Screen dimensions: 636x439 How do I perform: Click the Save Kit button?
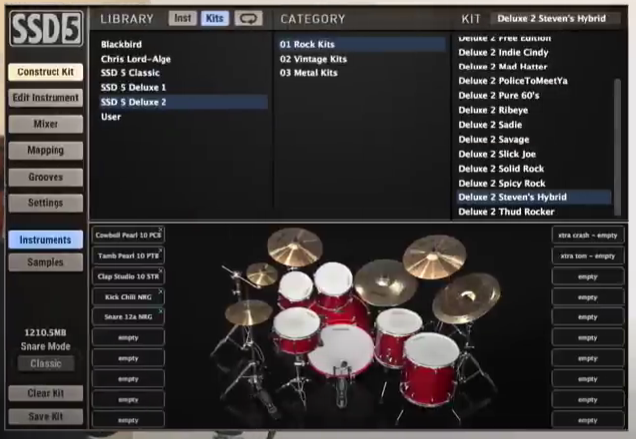coord(45,417)
